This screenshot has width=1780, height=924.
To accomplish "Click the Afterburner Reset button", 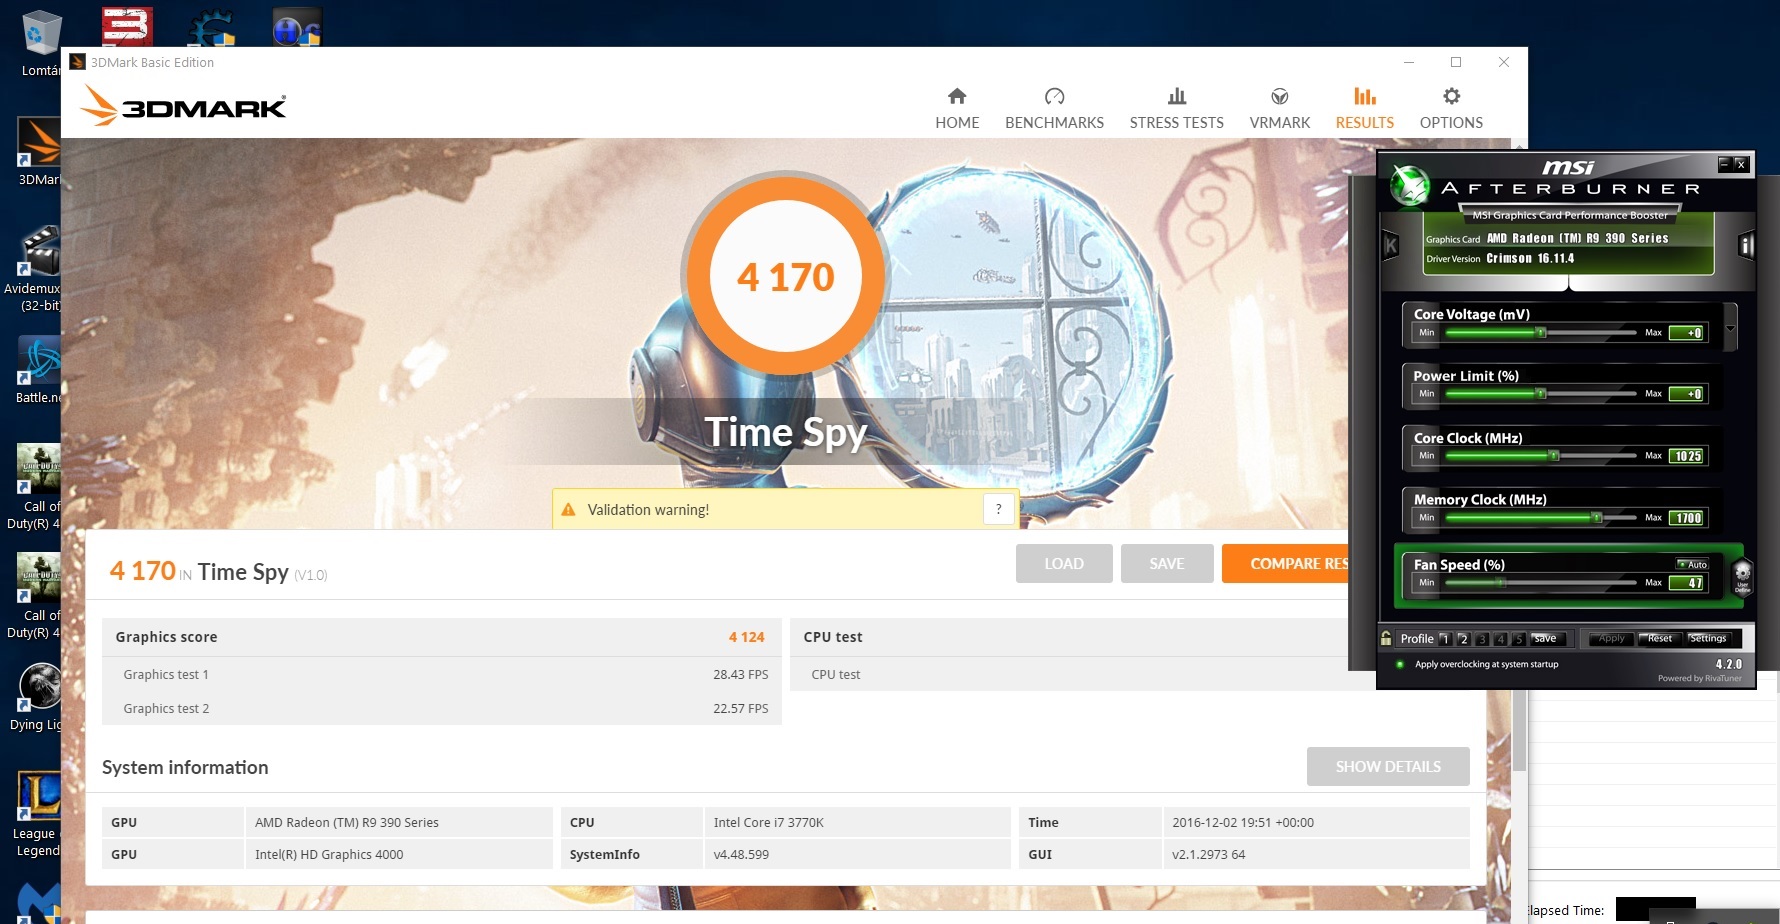I will coord(1659,638).
